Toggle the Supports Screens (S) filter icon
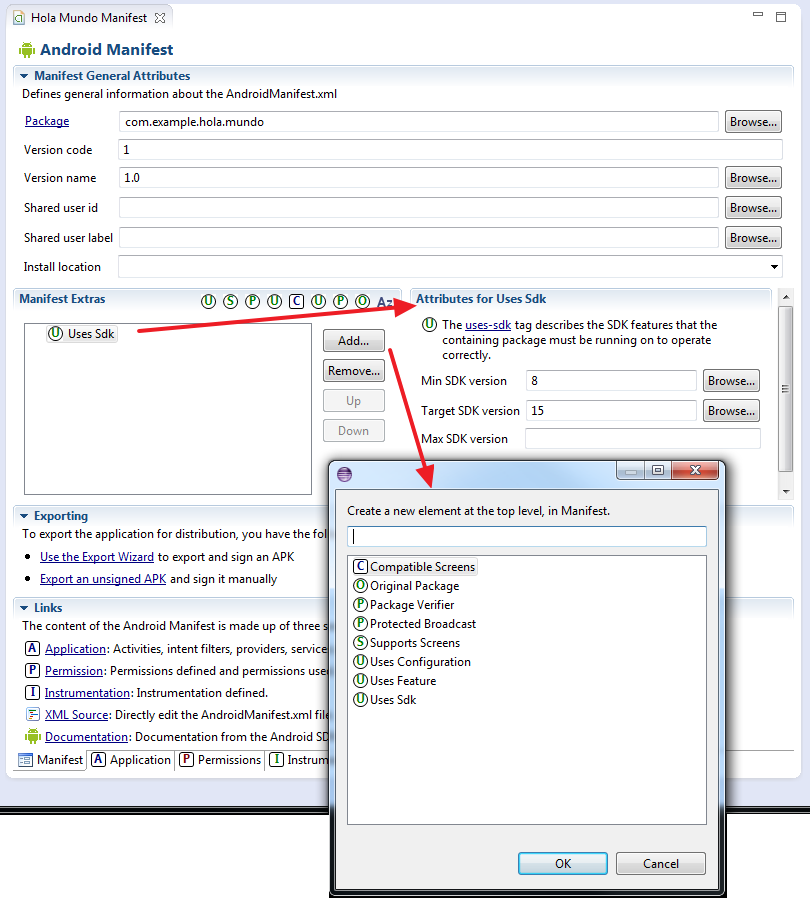The height and width of the screenshot is (898, 810). (230, 301)
